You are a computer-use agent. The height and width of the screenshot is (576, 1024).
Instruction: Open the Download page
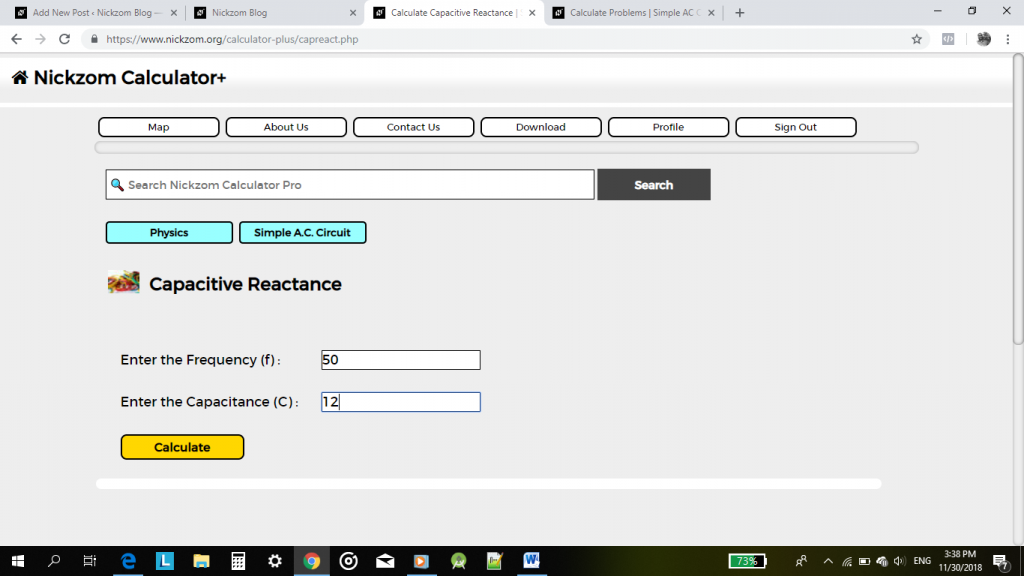click(541, 127)
